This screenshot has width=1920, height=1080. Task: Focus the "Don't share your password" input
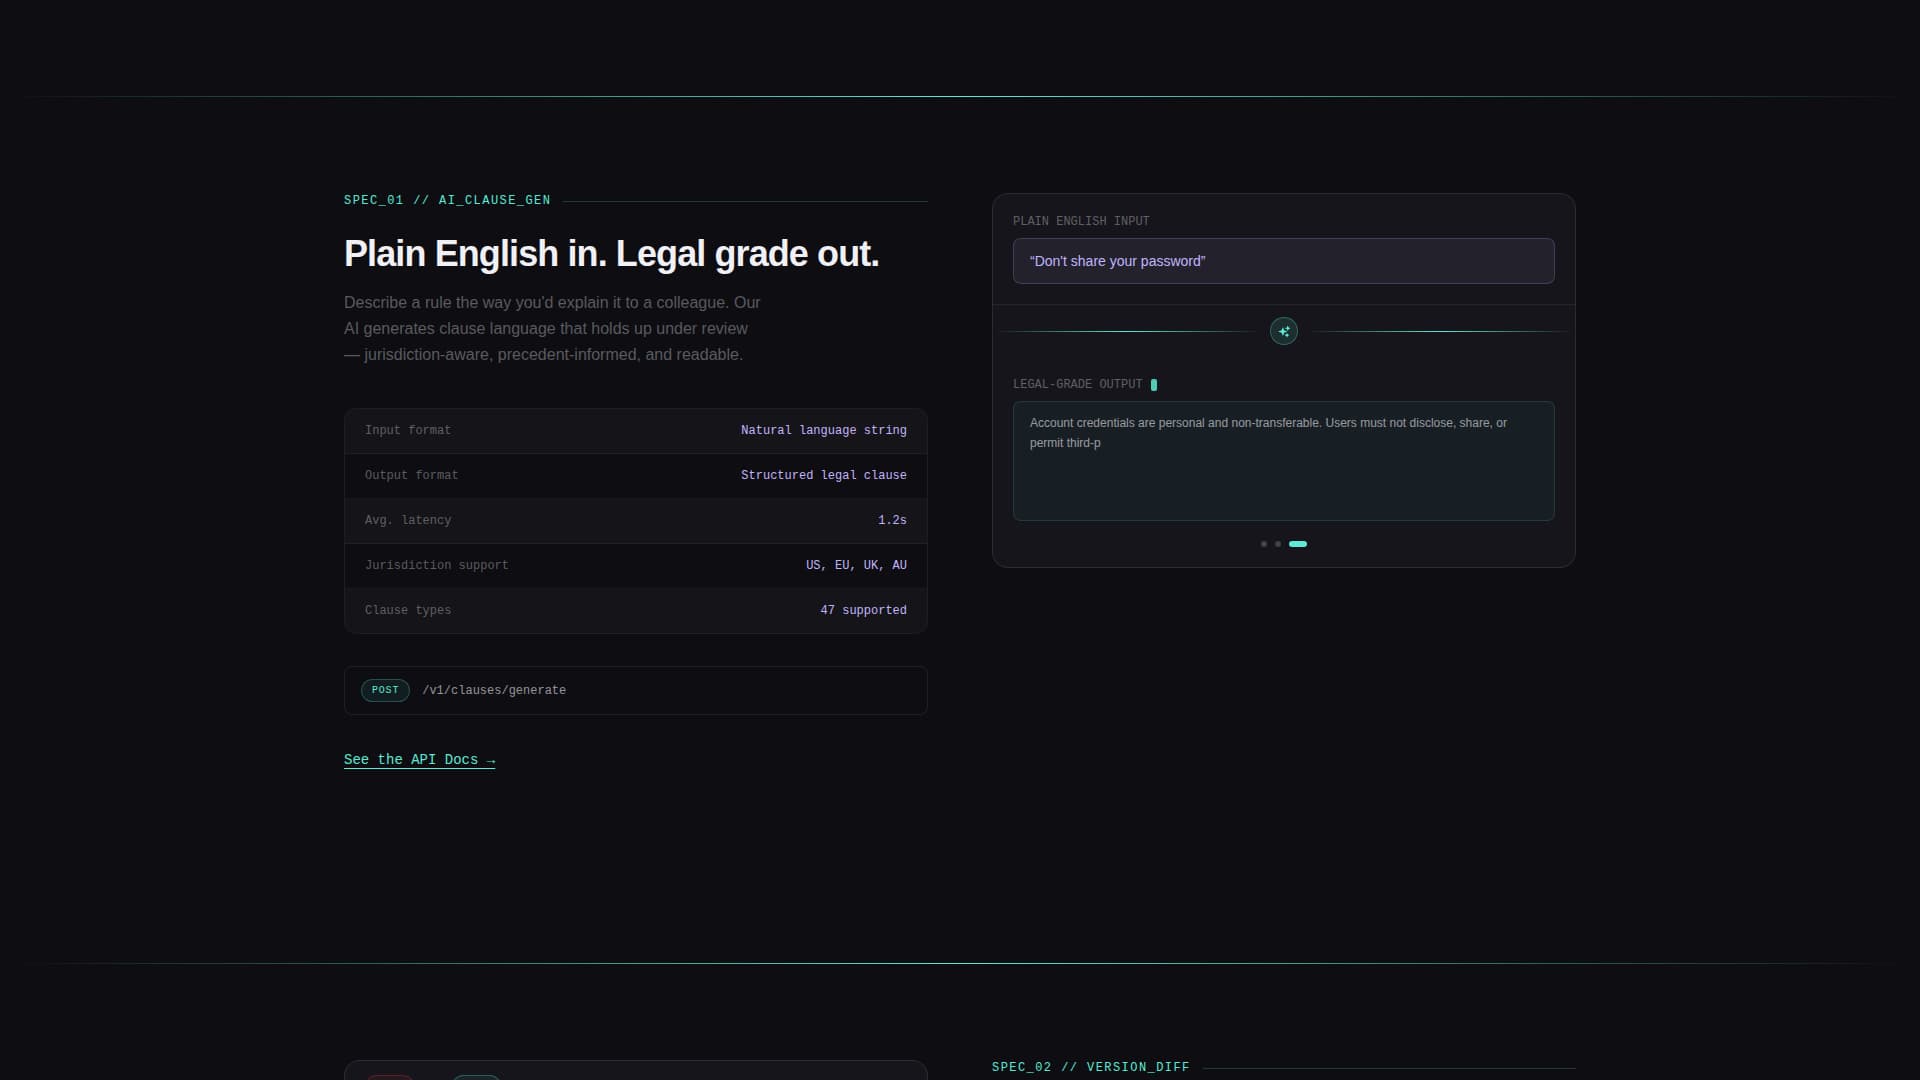[x=1283, y=261]
